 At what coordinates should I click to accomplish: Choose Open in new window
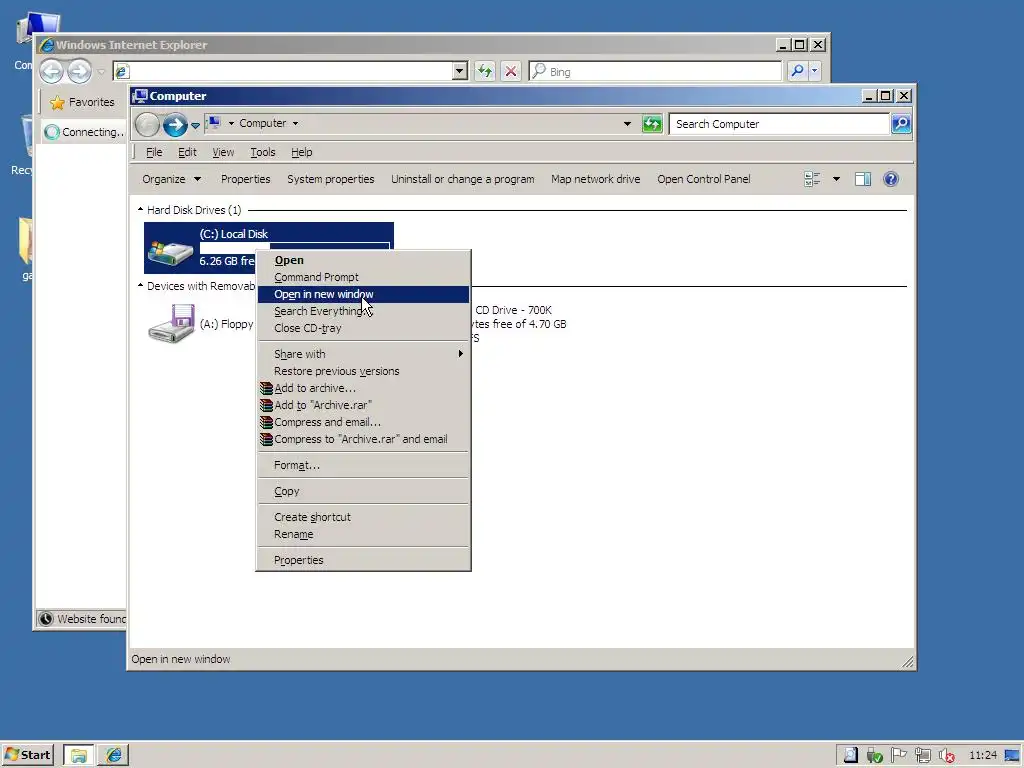363,294
